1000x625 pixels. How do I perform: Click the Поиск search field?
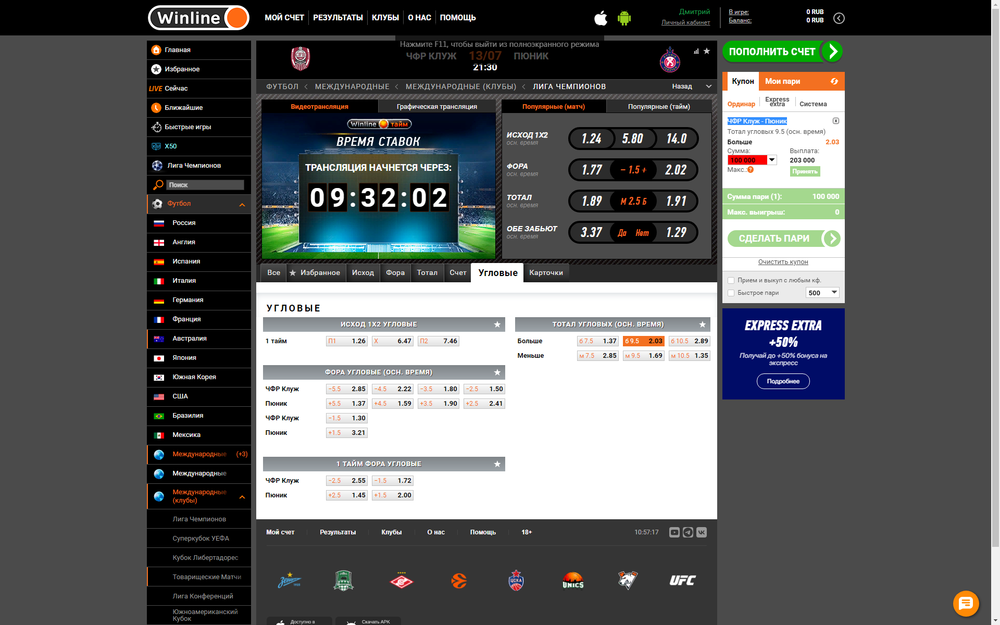point(205,185)
